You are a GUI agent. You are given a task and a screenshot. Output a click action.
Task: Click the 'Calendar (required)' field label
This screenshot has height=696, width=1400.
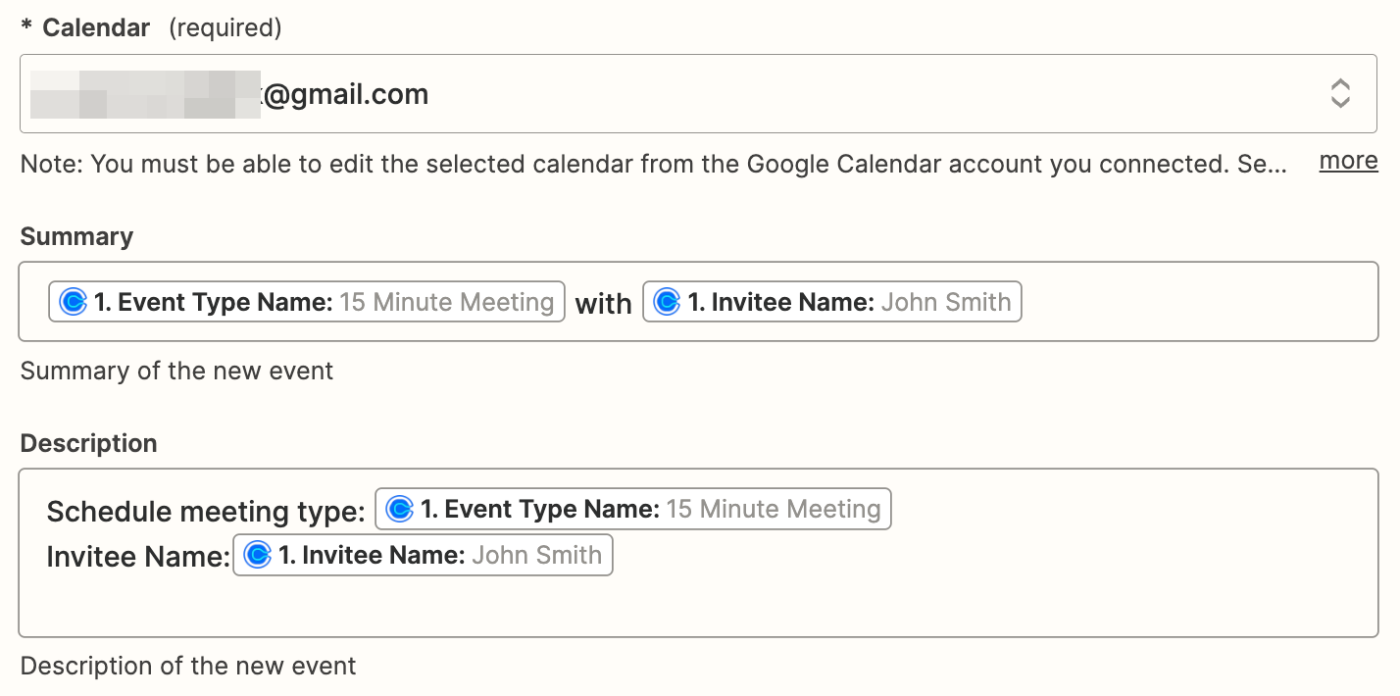[150, 28]
